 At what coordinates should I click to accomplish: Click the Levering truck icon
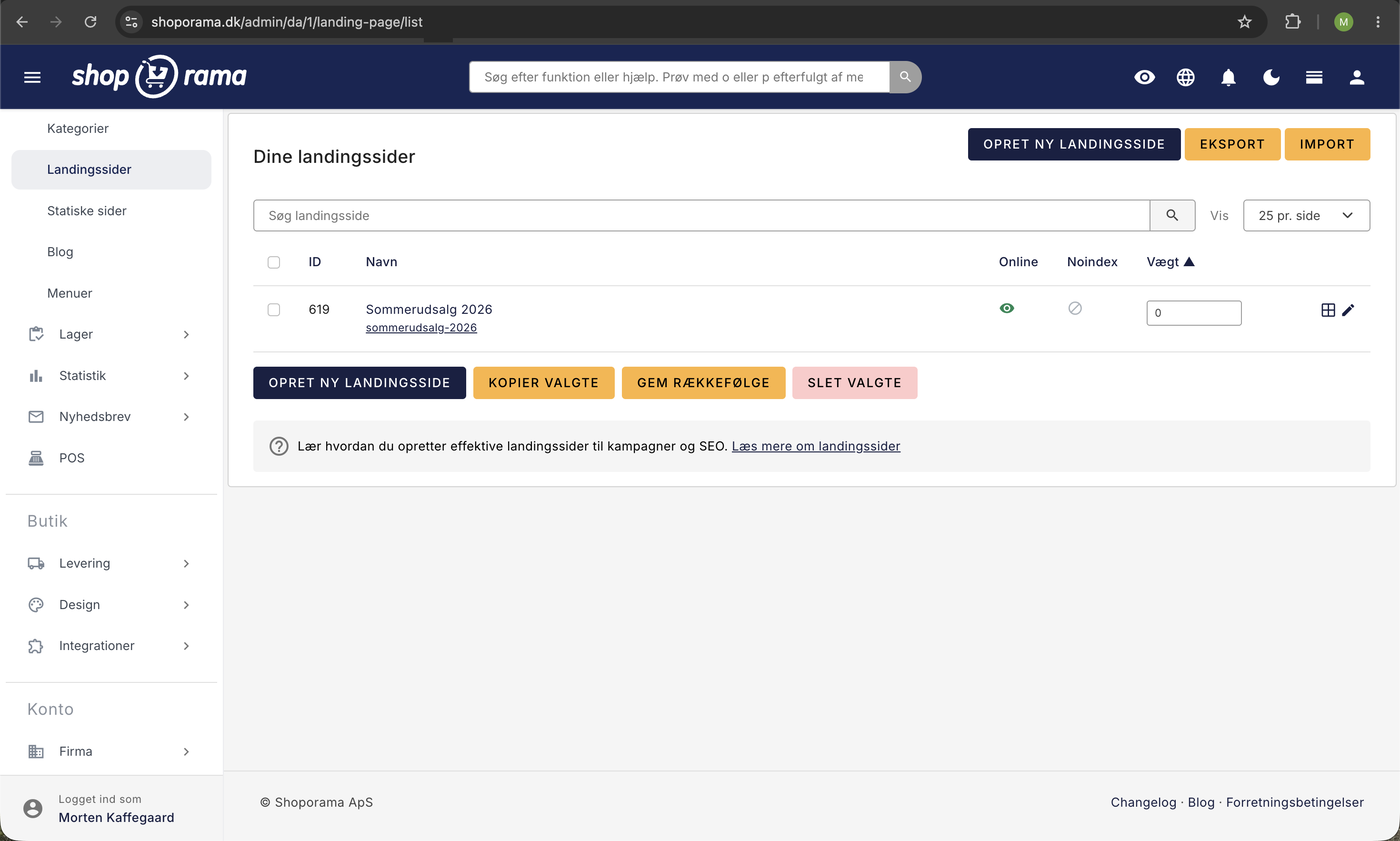pos(37,563)
